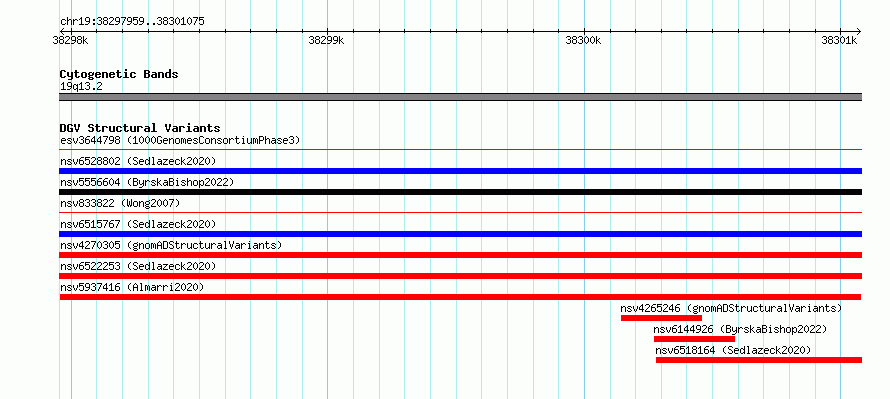Click the short red nsv4265246 bar

661,318
